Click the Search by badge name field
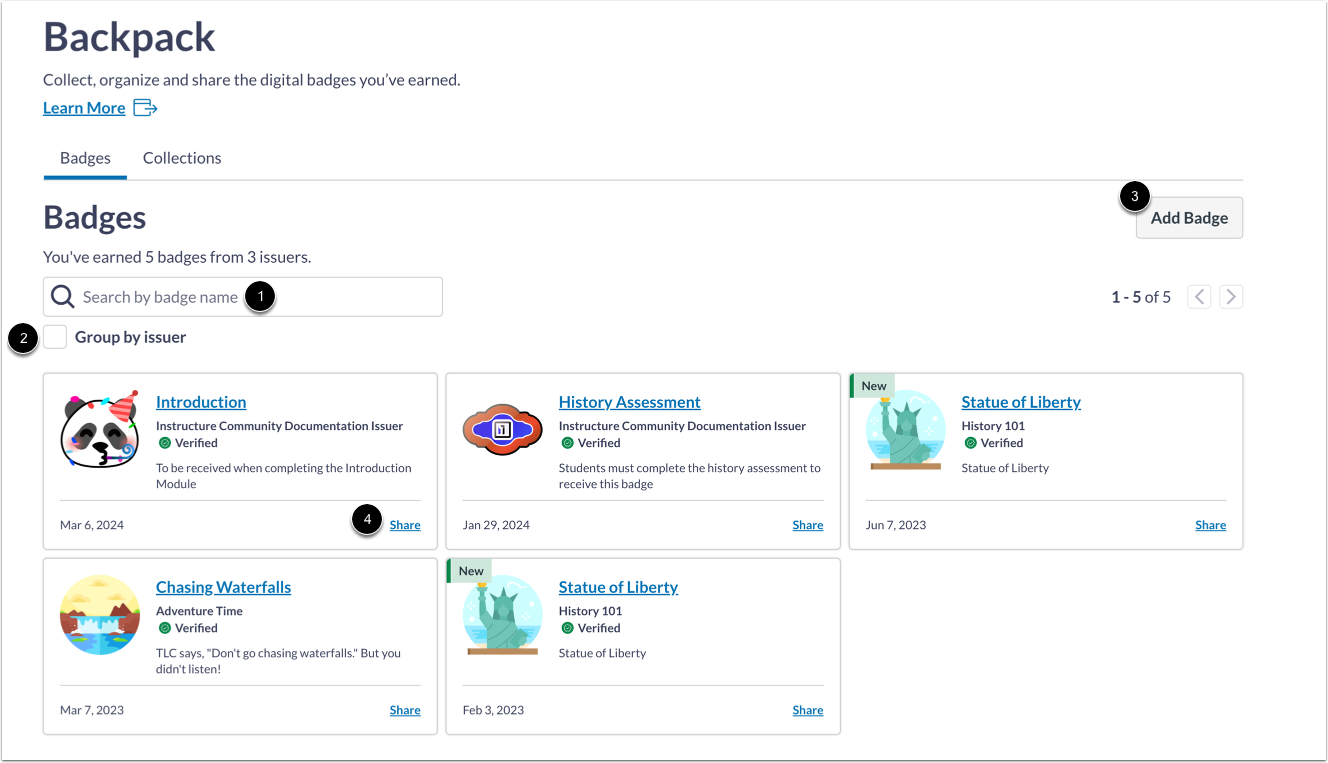Image resolution: width=1328 pixels, height=763 pixels. [240, 296]
